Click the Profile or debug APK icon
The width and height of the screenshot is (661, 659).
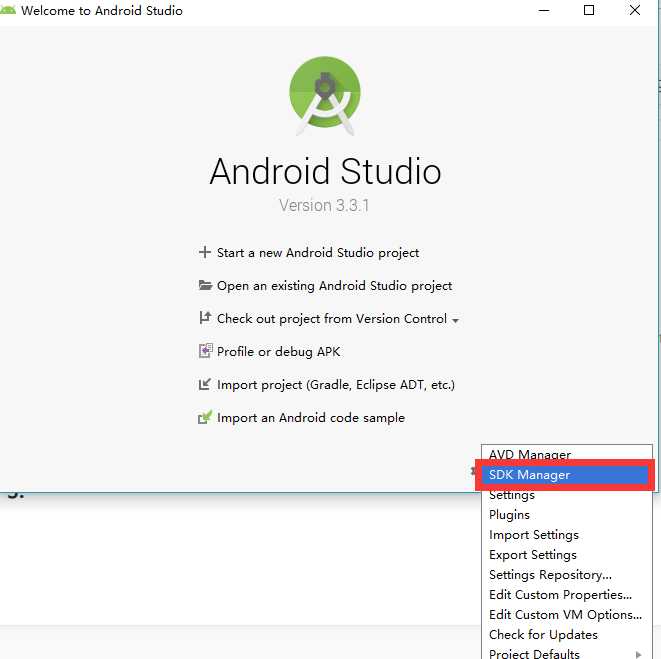[x=205, y=351]
